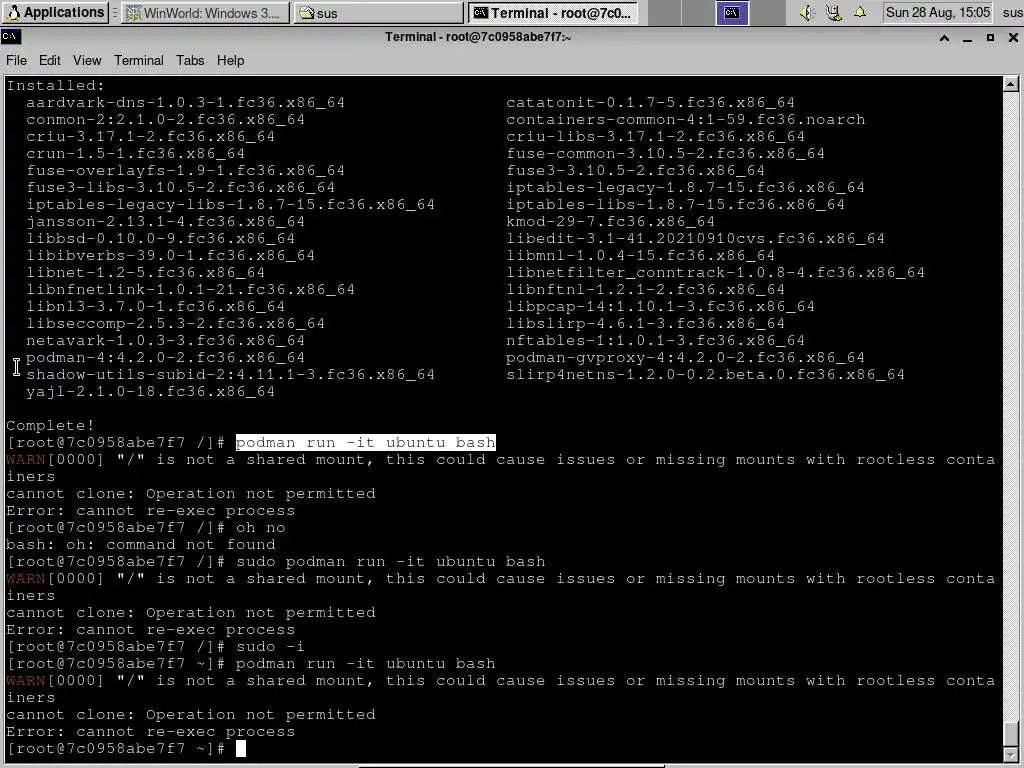This screenshot has width=1024, height=768.
Task: Switch to the sus folder taskbar window
Action: point(378,12)
